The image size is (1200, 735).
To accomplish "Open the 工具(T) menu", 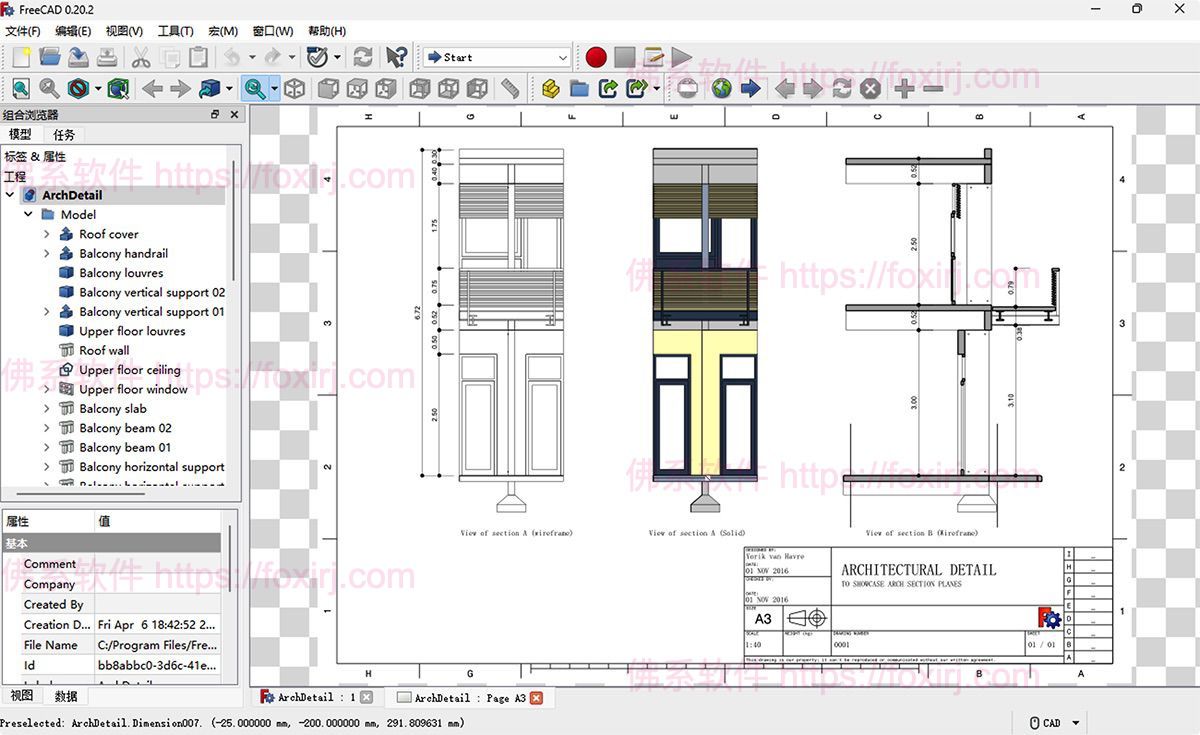I will pyautogui.click(x=175, y=31).
